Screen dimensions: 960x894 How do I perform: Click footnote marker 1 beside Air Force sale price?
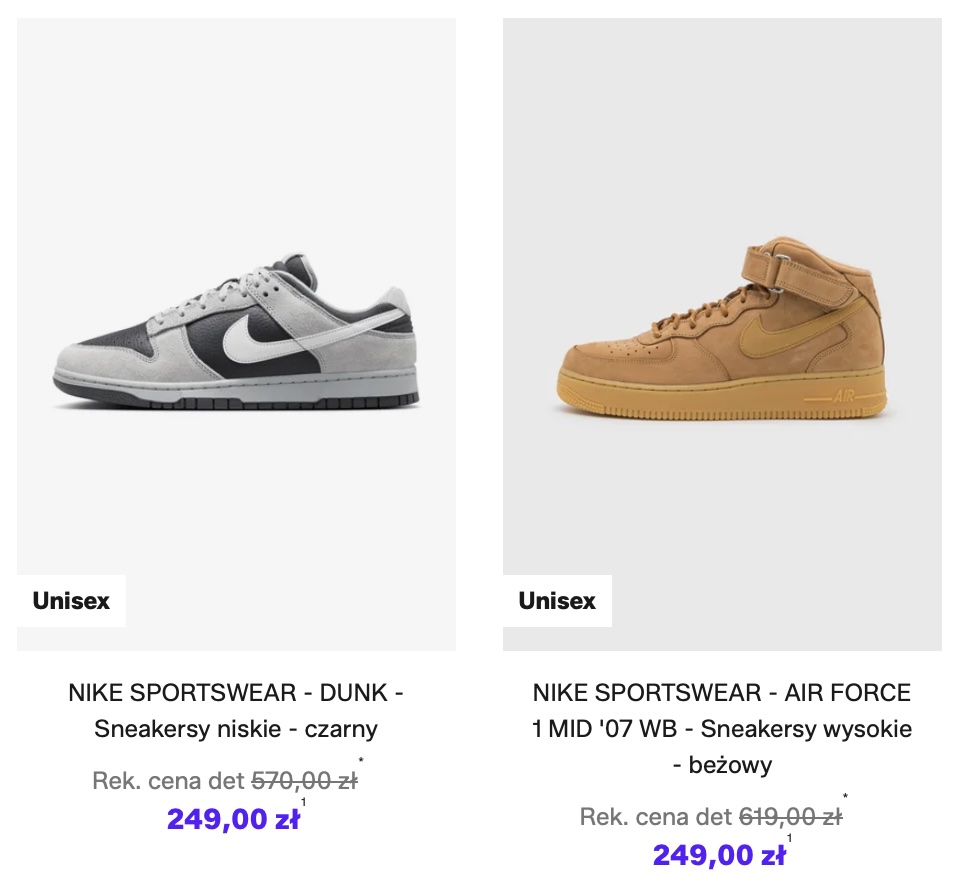790,838
